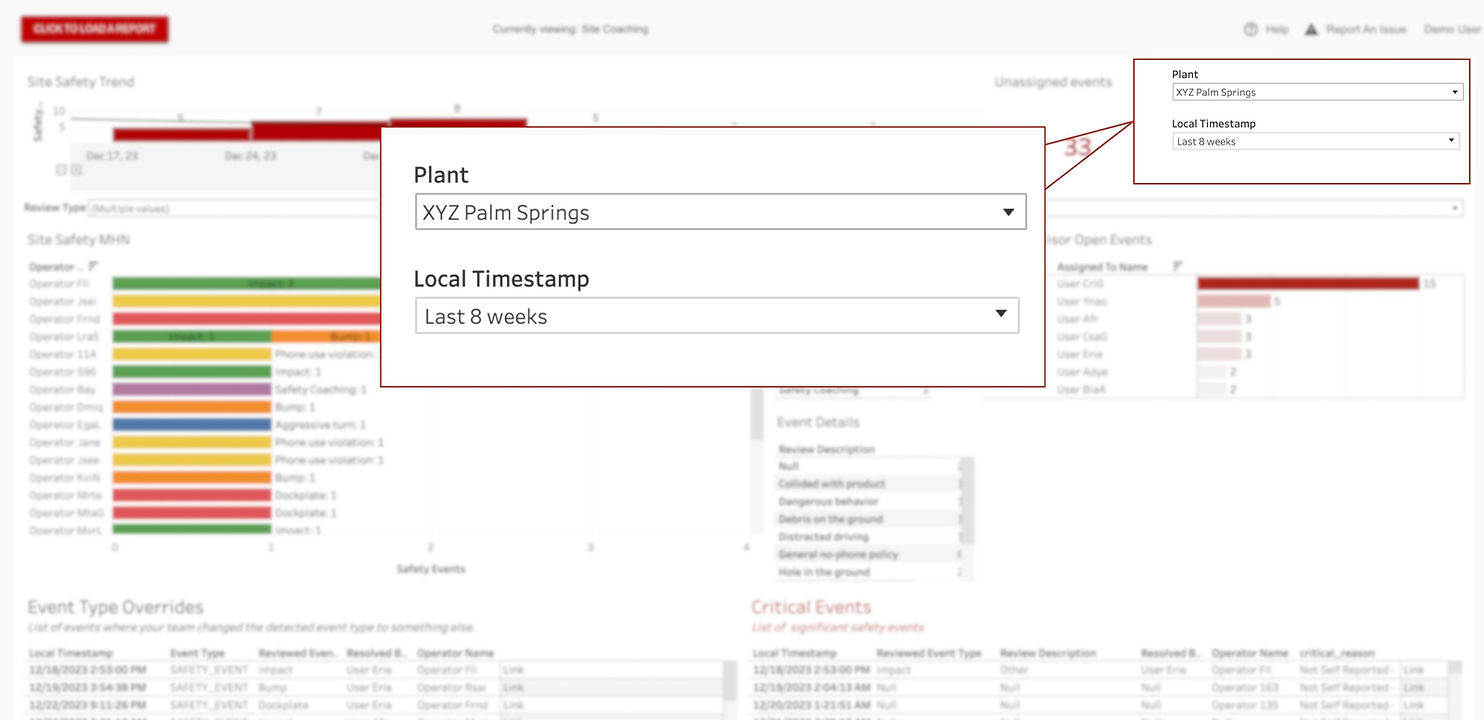Click the second small chart control under the Safety axis
Viewport: 1484px width, 720px height.
[76, 170]
